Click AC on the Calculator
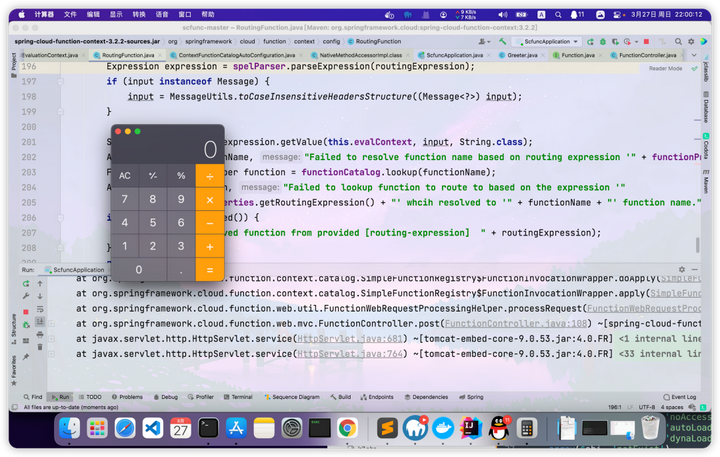720x457 pixels. 125,175
